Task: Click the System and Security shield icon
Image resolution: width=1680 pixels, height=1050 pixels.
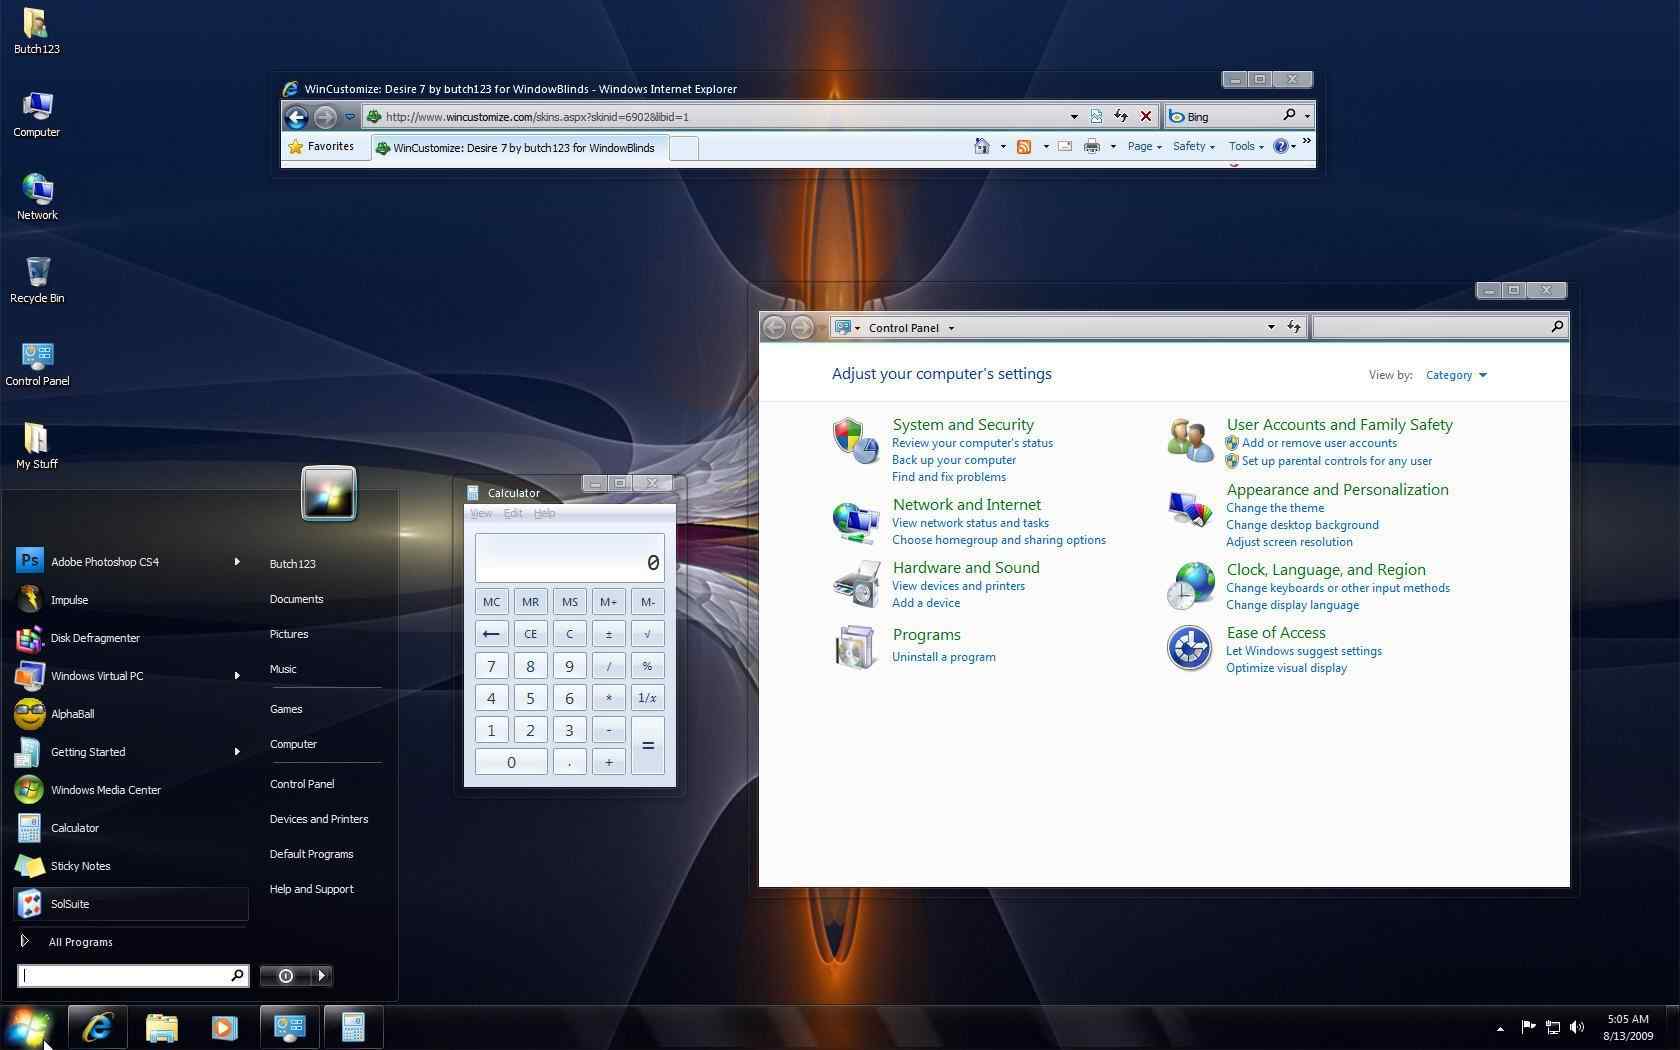Action: click(855, 440)
